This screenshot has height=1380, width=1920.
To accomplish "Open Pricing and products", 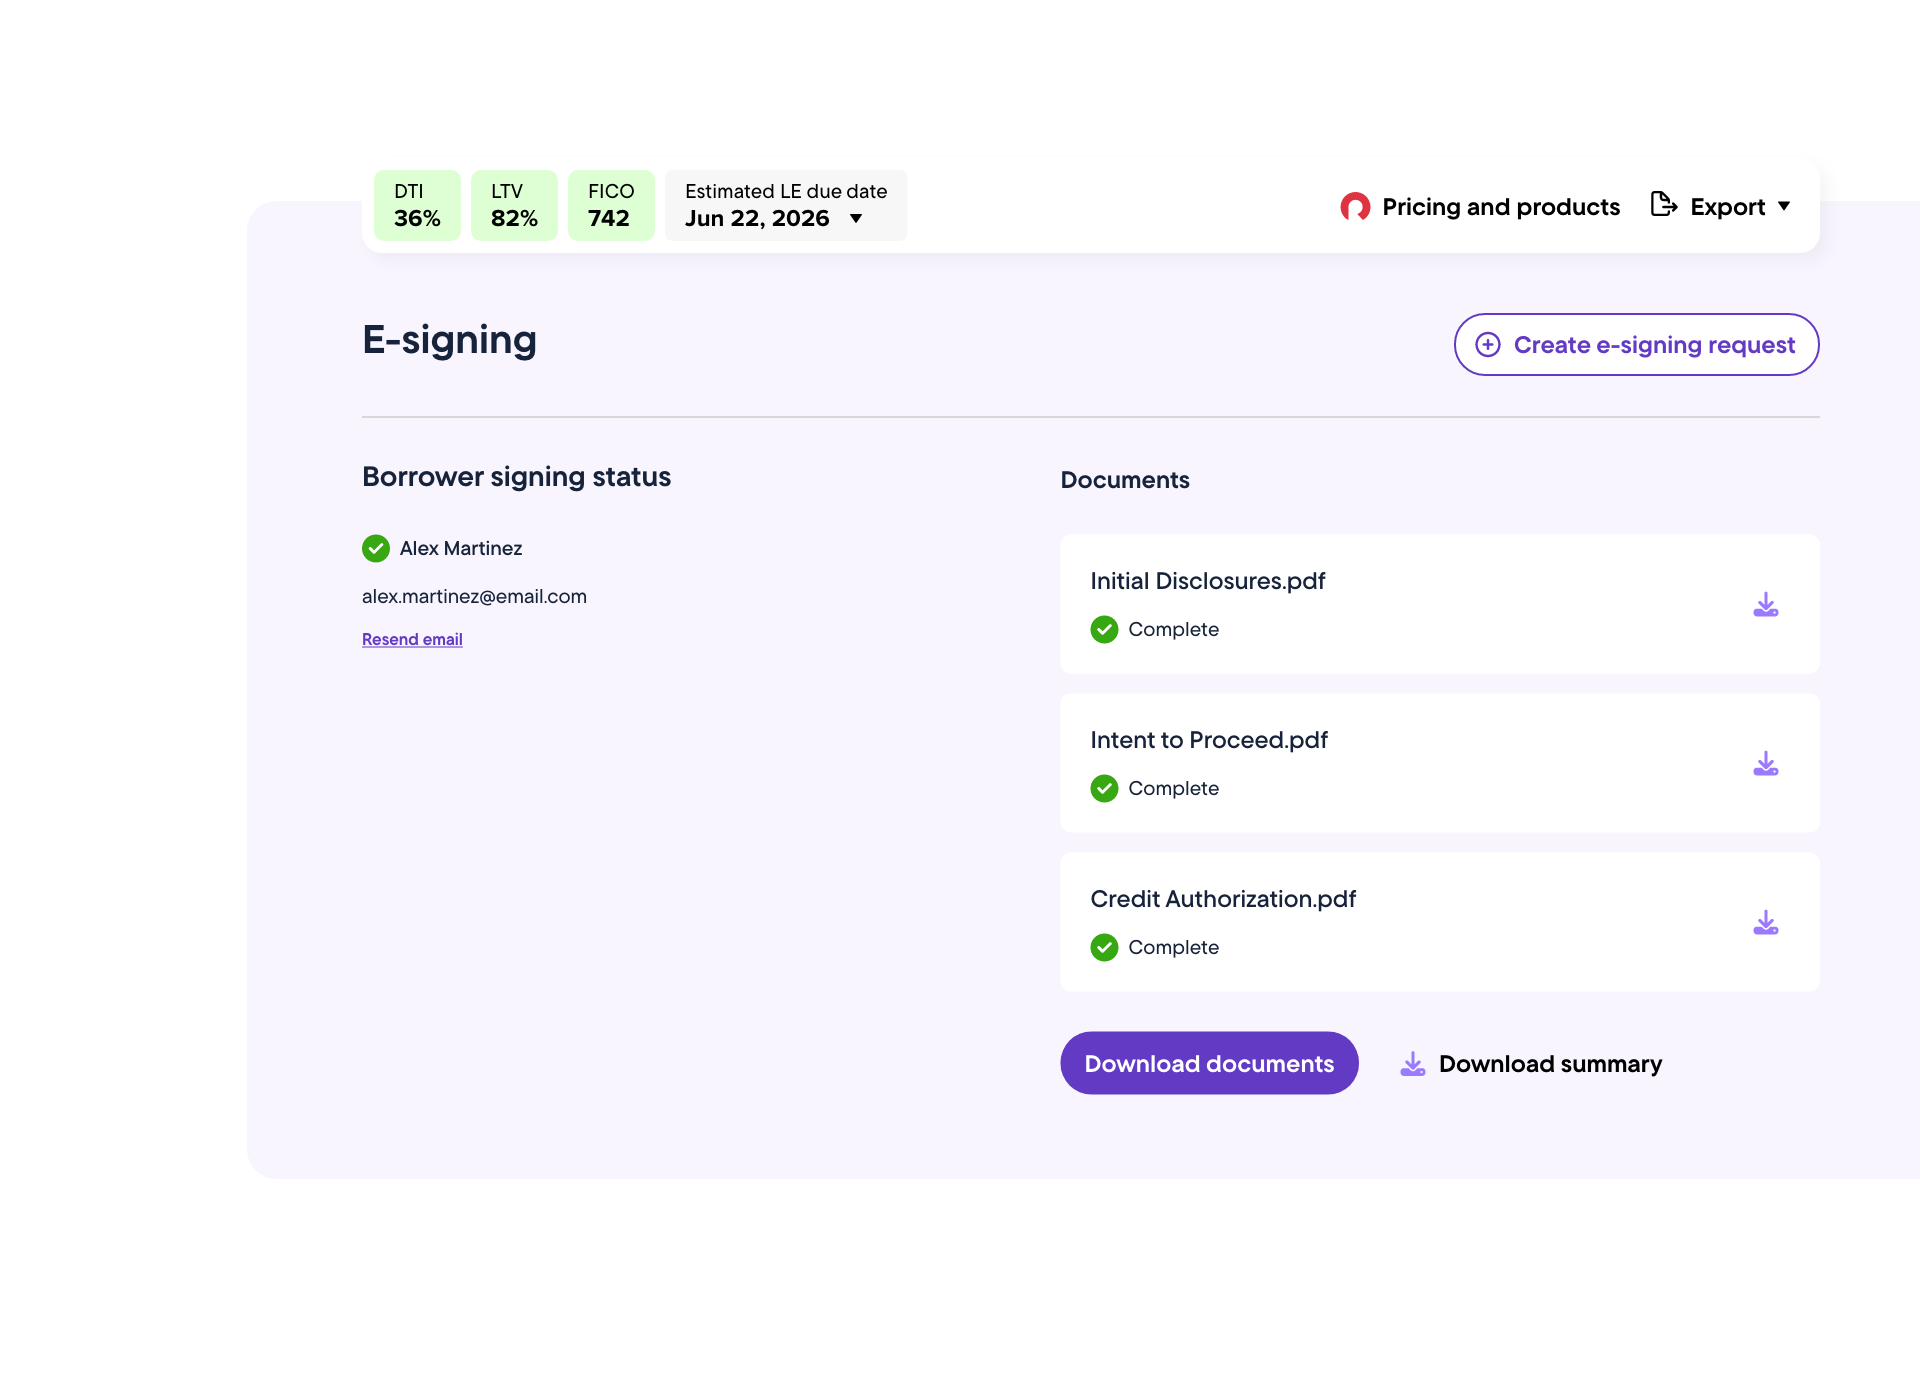I will coord(1500,207).
